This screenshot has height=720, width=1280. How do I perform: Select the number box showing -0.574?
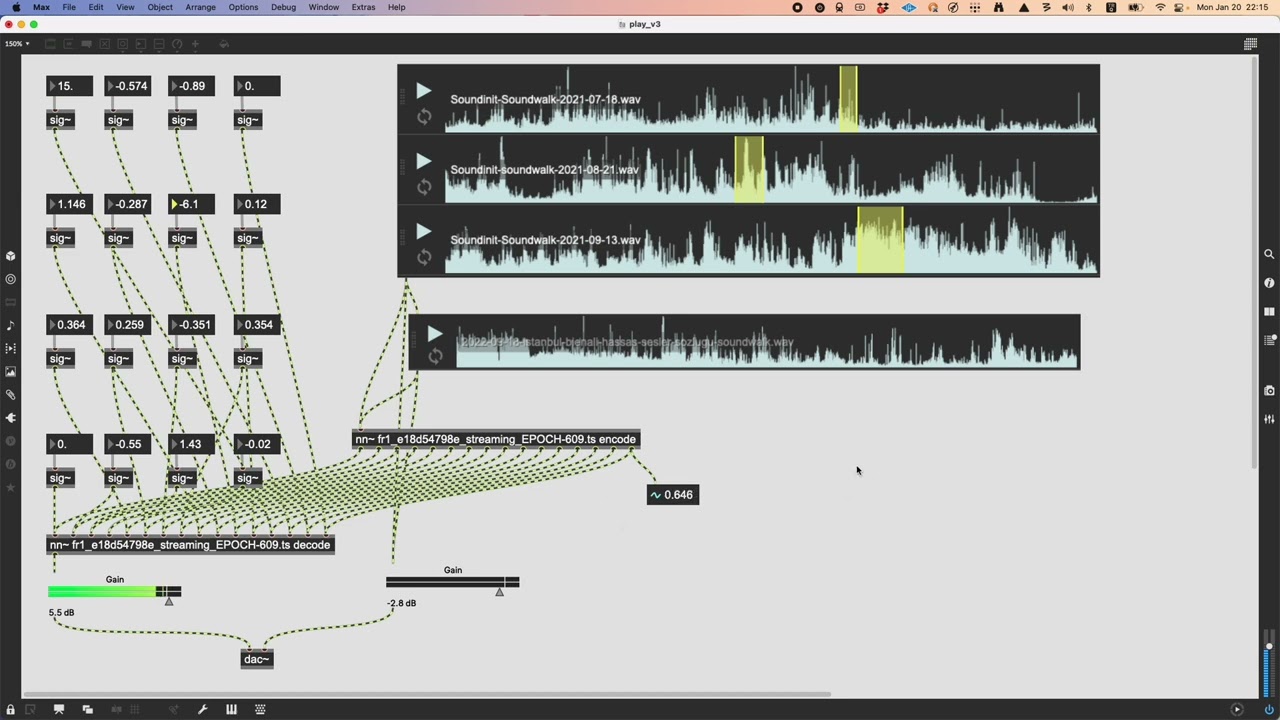pyautogui.click(x=128, y=86)
